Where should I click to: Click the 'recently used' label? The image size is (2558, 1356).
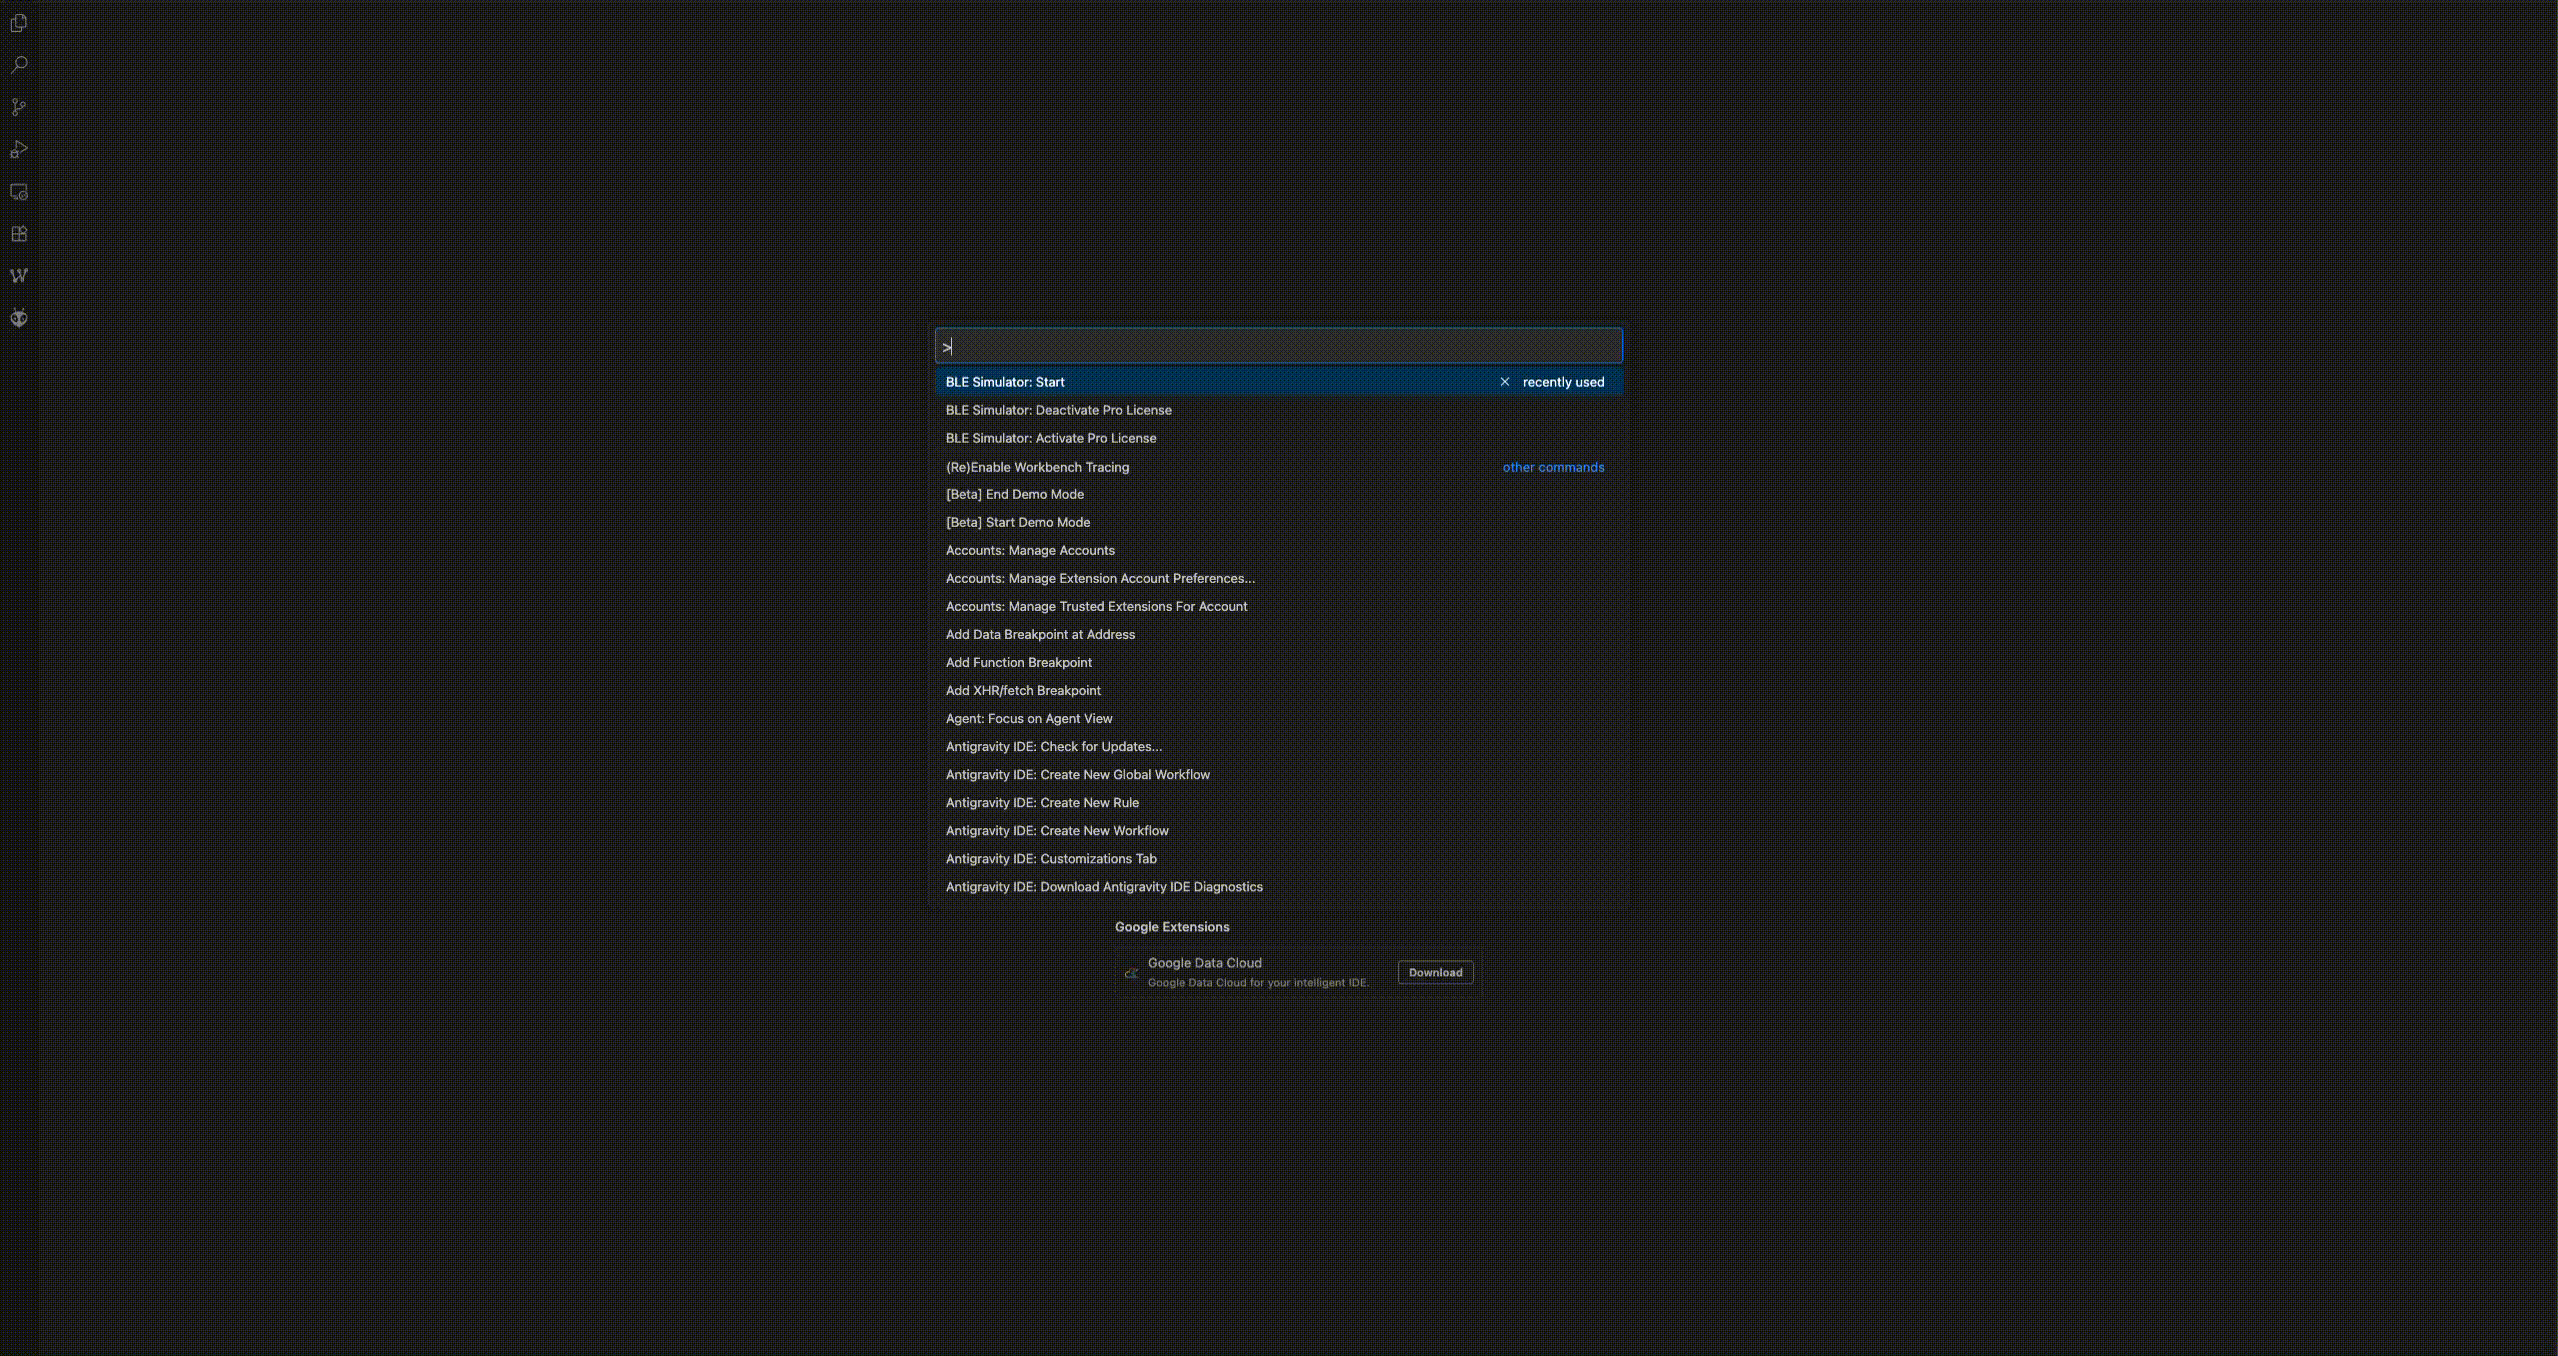(1563, 382)
